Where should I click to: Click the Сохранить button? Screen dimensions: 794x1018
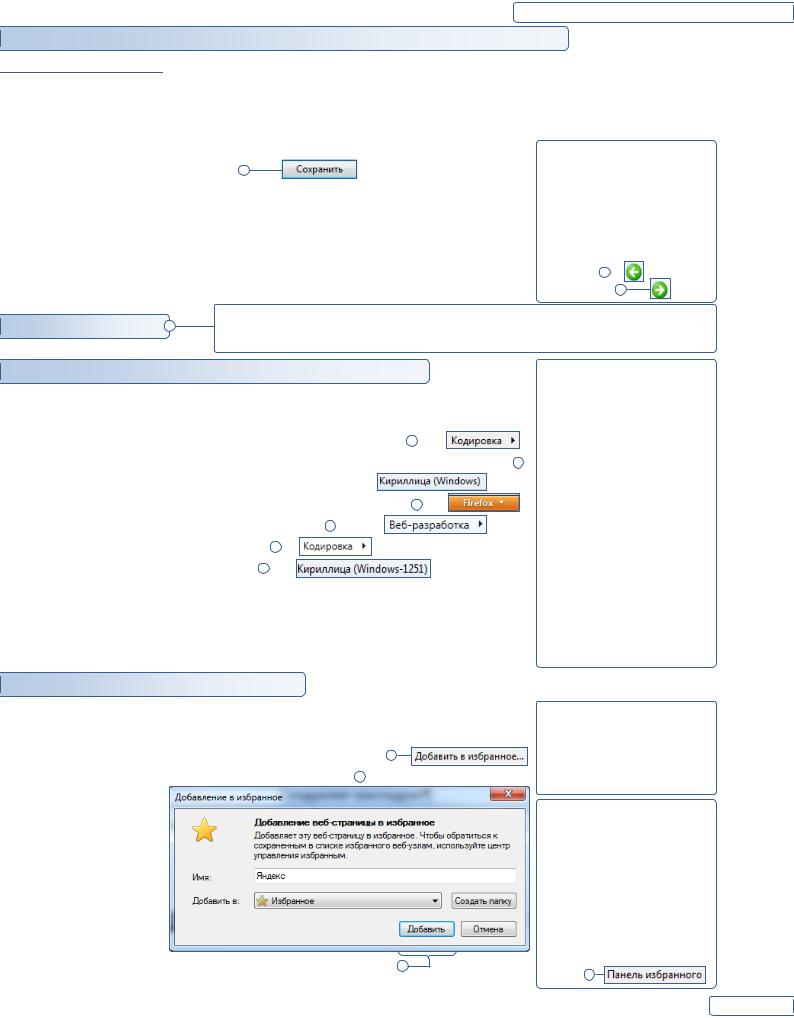(x=319, y=169)
